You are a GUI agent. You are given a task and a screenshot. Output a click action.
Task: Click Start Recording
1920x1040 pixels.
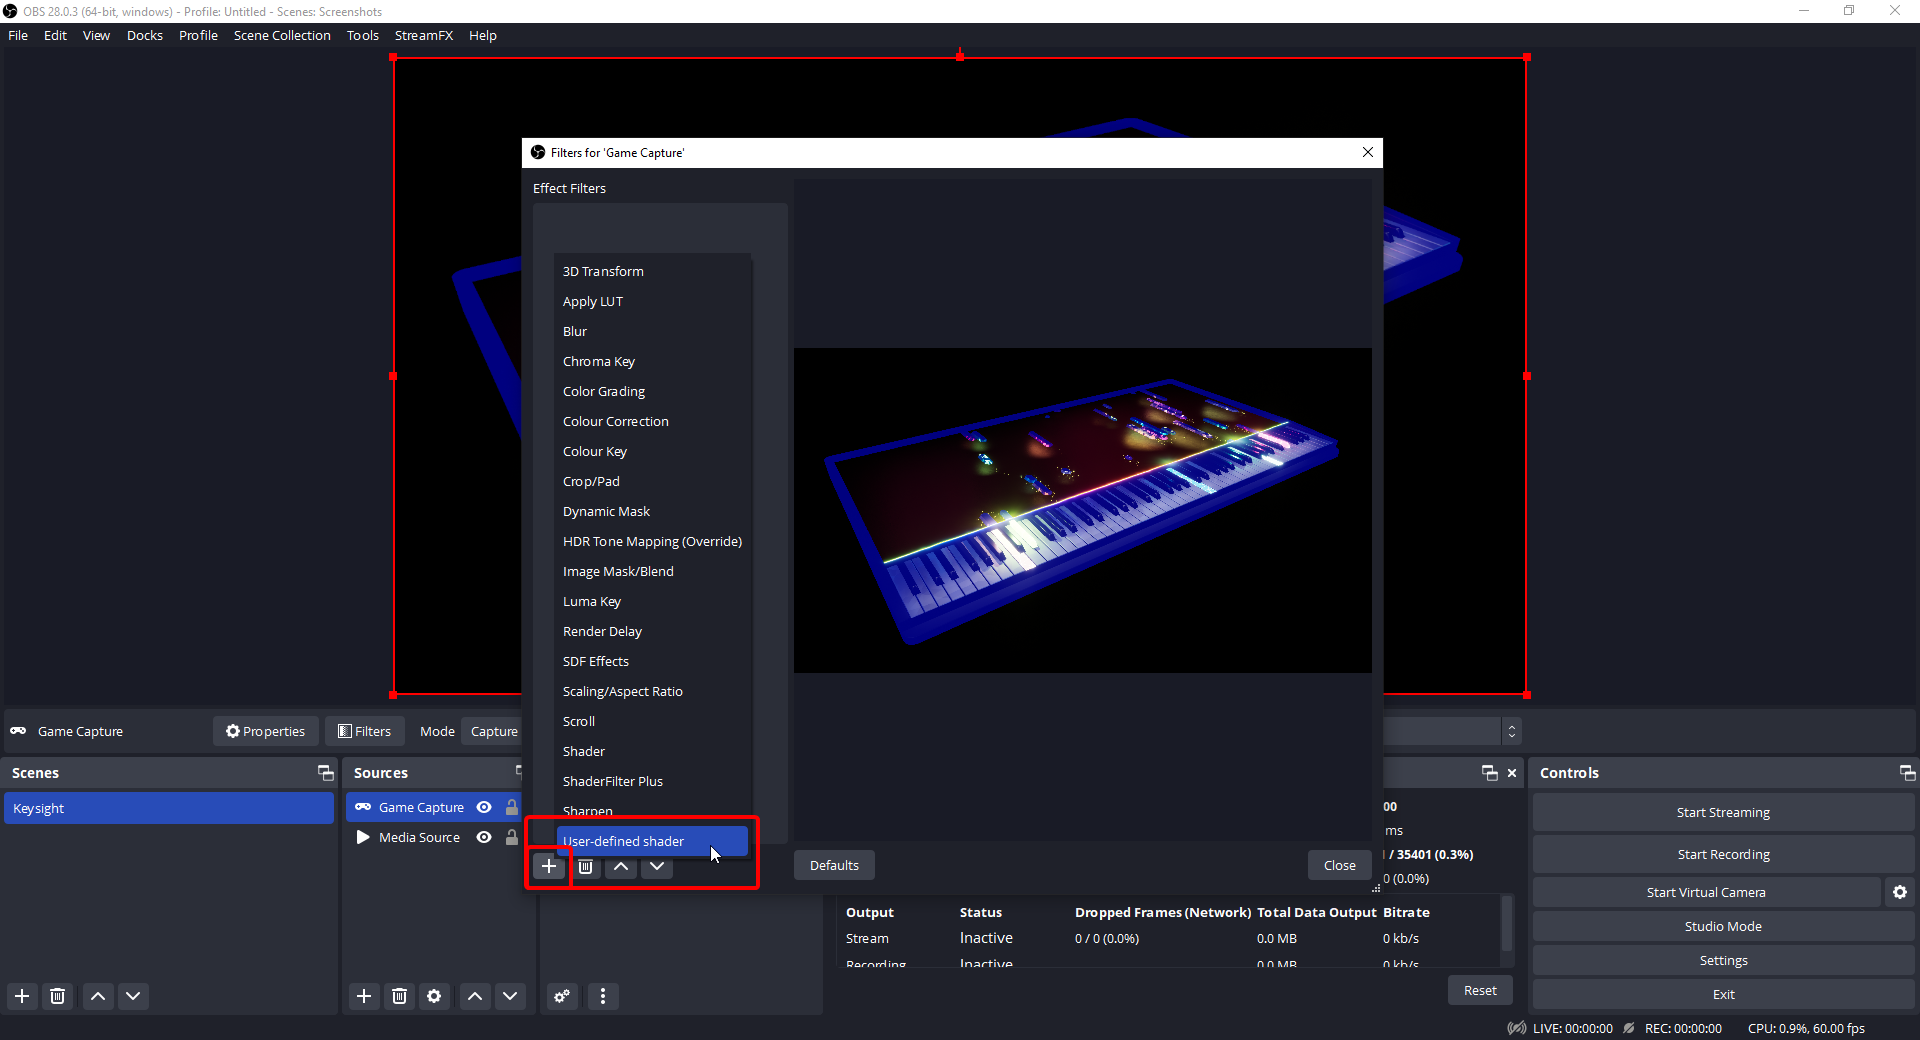(x=1723, y=854)
